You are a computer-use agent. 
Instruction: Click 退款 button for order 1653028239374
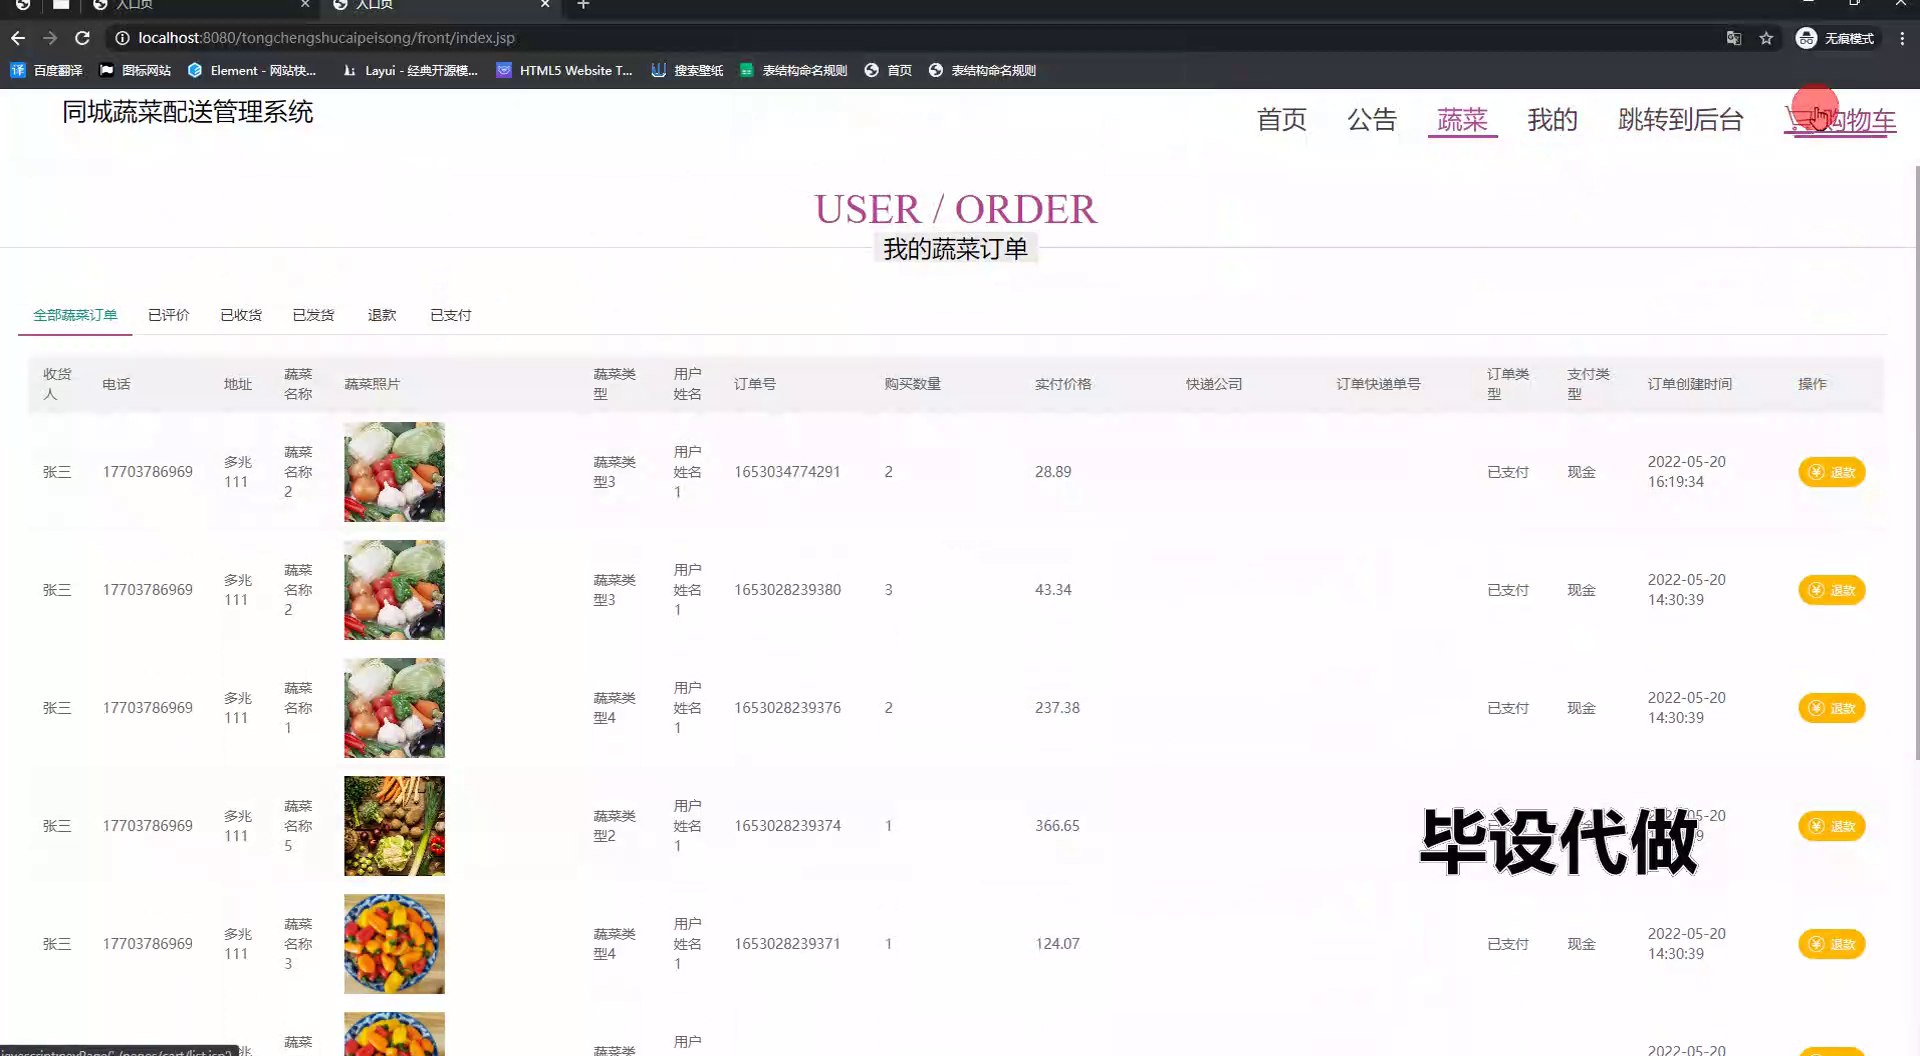[1831, 826]
